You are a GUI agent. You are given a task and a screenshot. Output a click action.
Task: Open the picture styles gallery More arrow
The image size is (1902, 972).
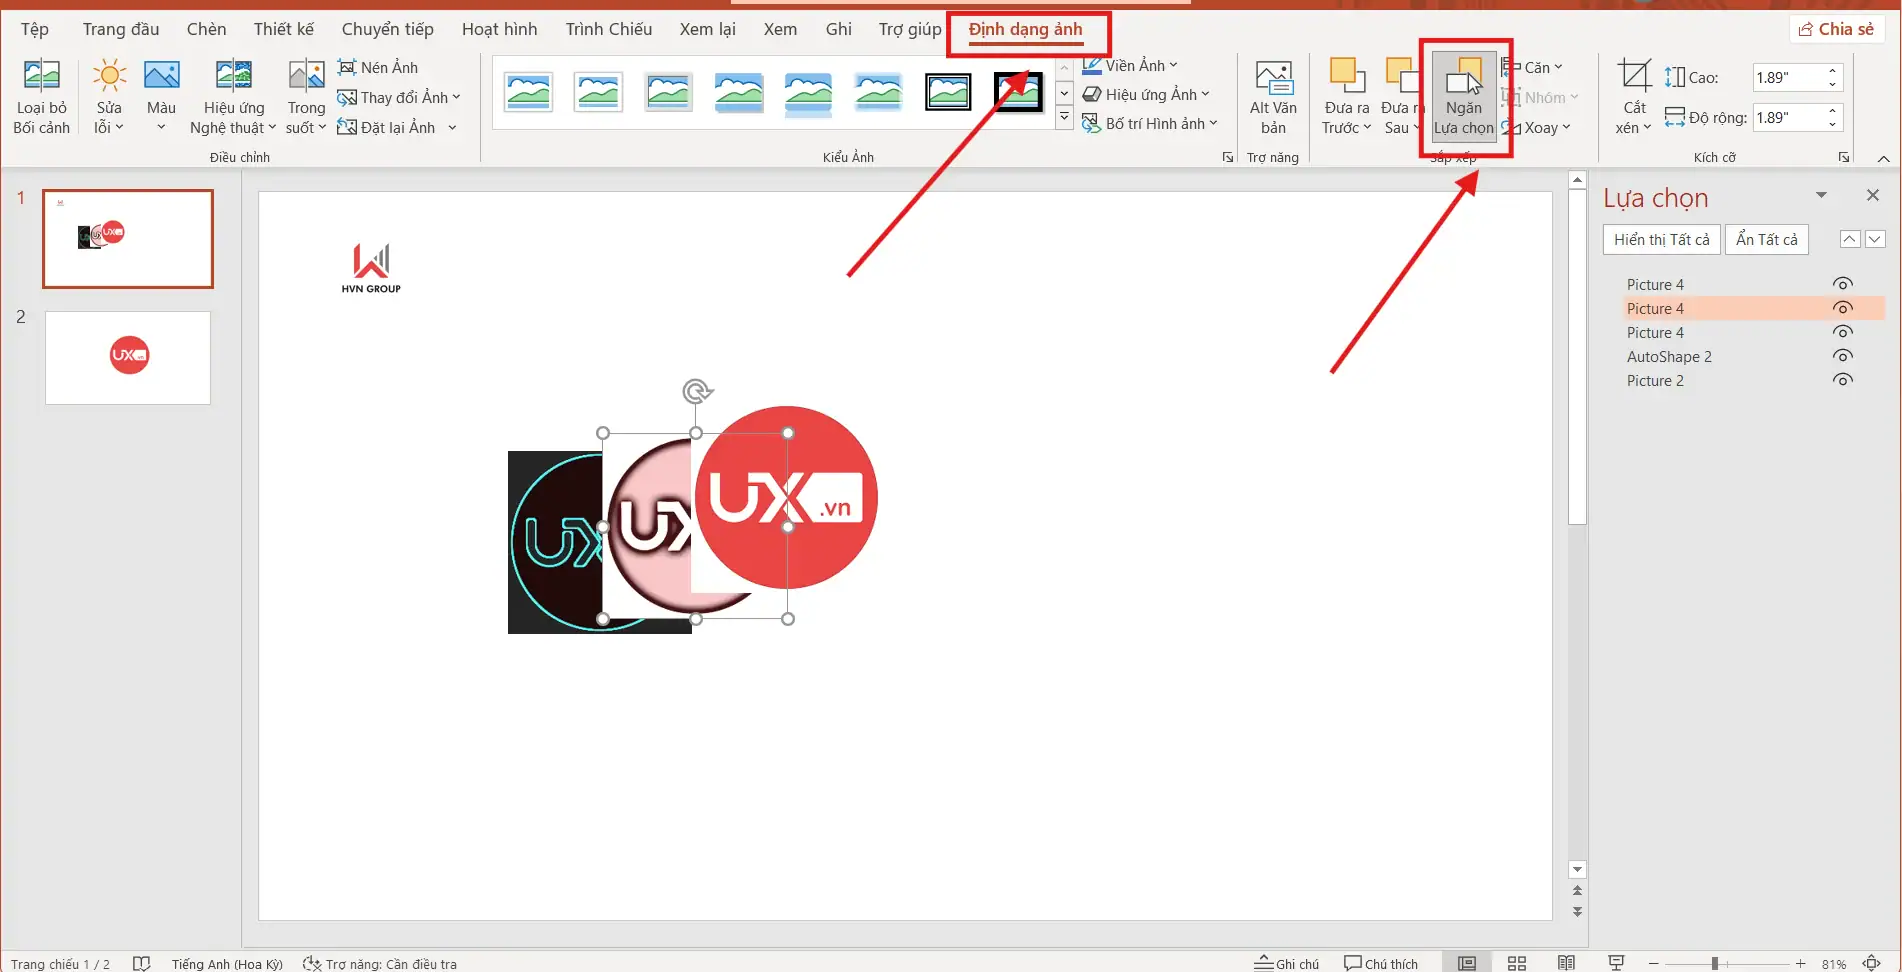tap(1063, 116)
